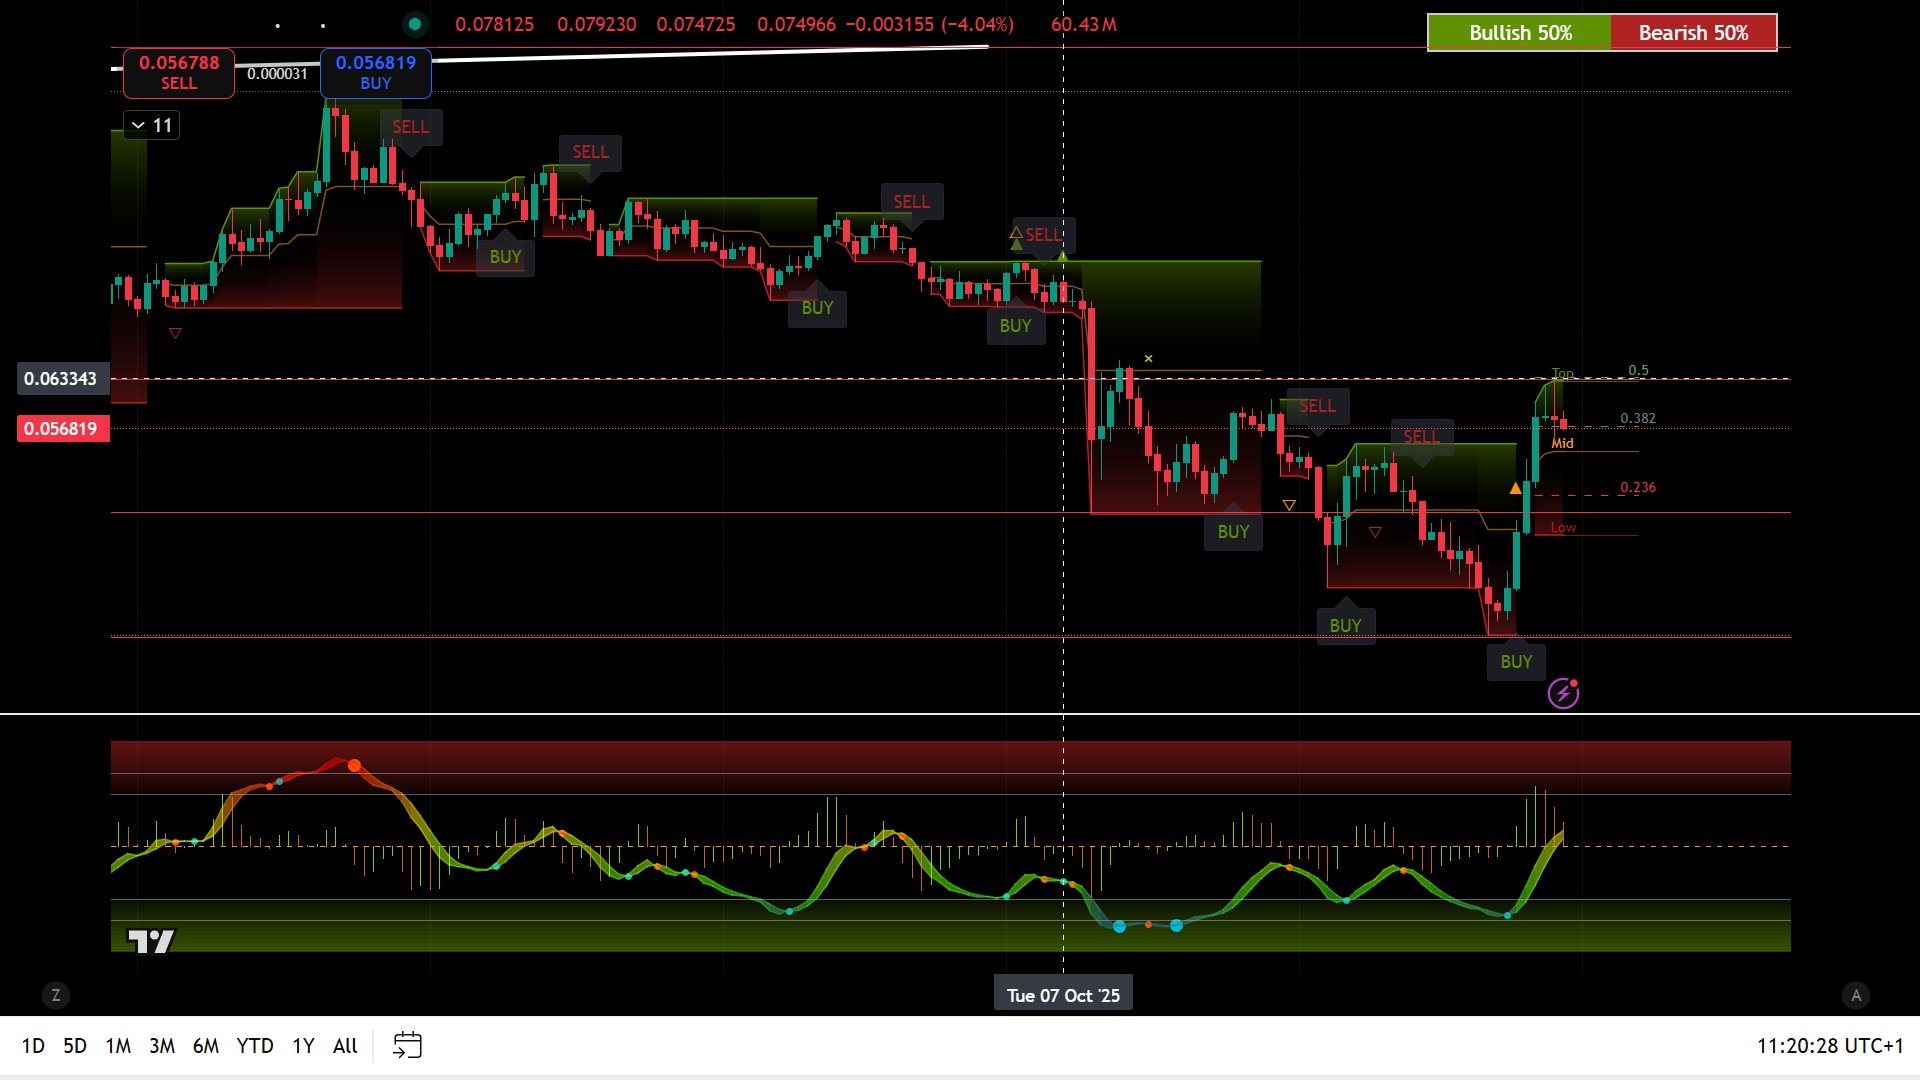Click the red 0.056788 SELL order button
Screen dimensions: 1920x1080
click(179, 73)
